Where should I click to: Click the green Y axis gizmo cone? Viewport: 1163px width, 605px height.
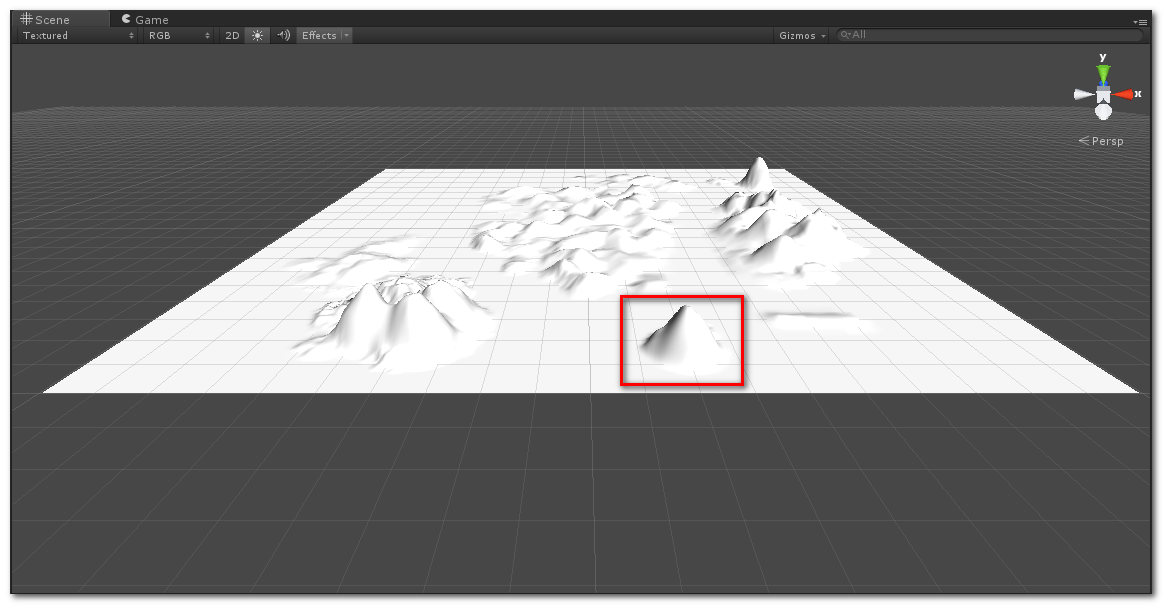coord(1104,74)
